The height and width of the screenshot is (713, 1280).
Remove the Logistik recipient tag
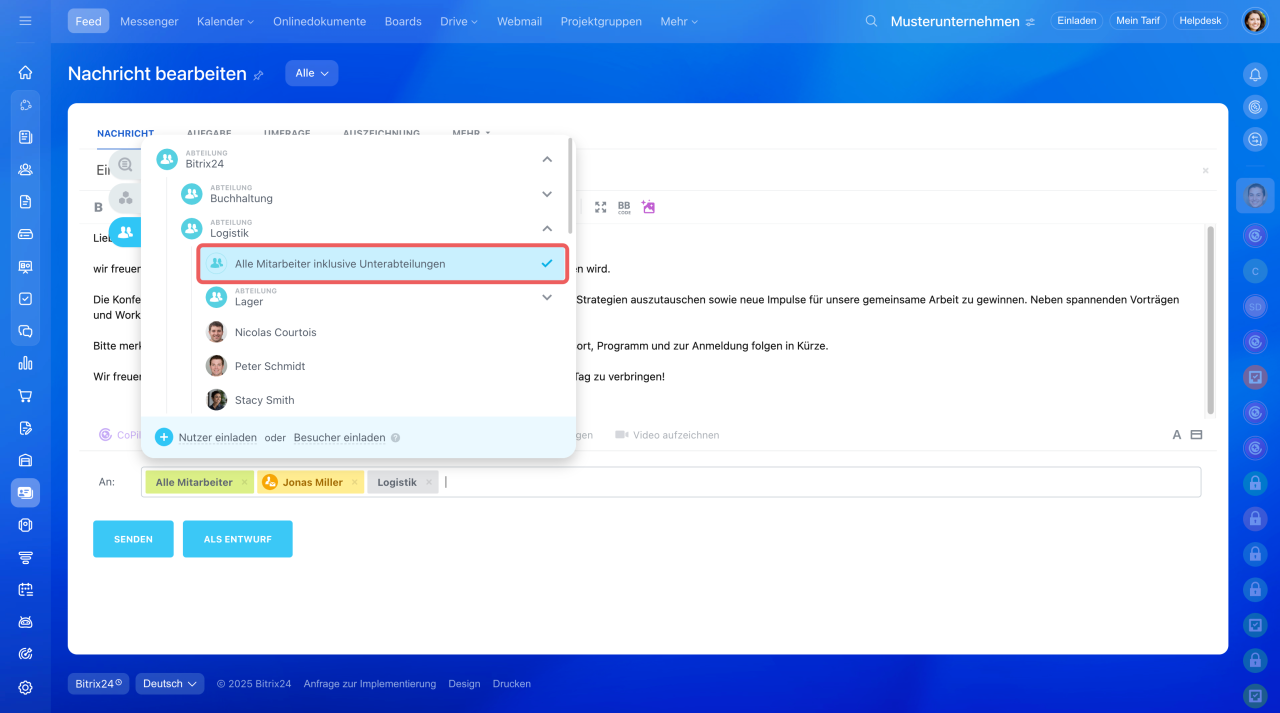click(x=429, y=482)
